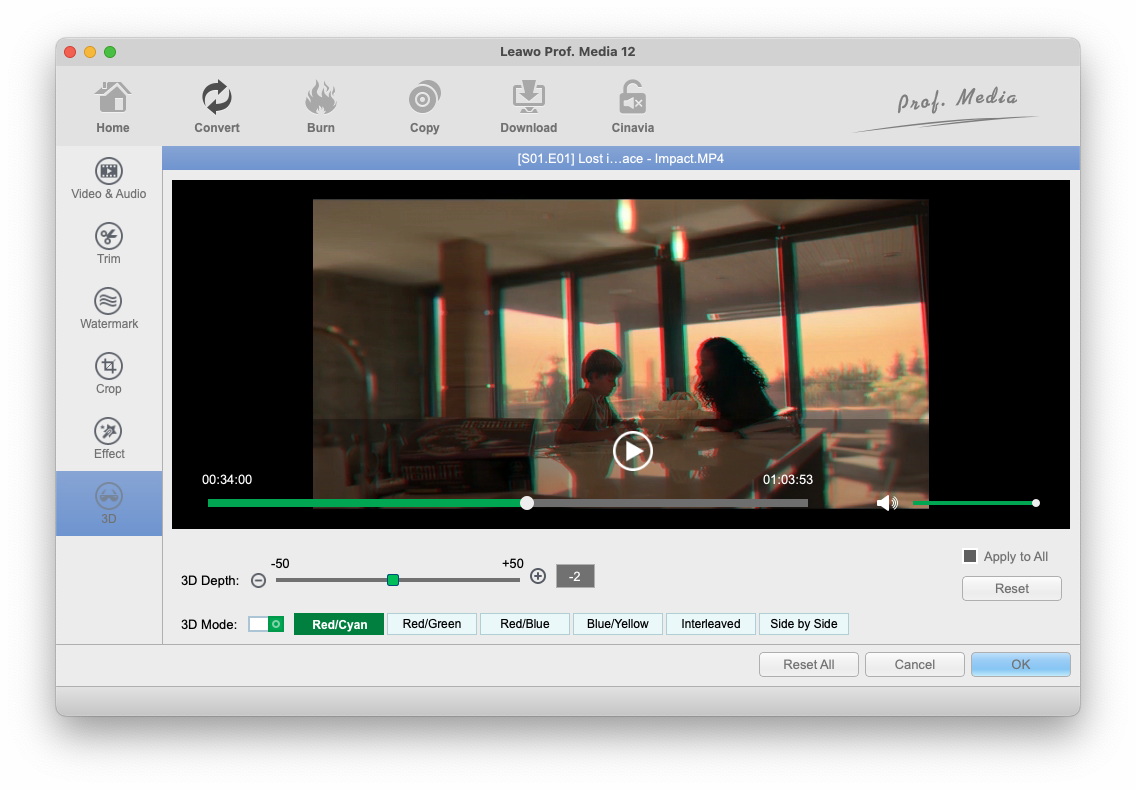Open the Convert module
The width and height of the screenshot is (1136, 790).
click(x=217, y=107)
